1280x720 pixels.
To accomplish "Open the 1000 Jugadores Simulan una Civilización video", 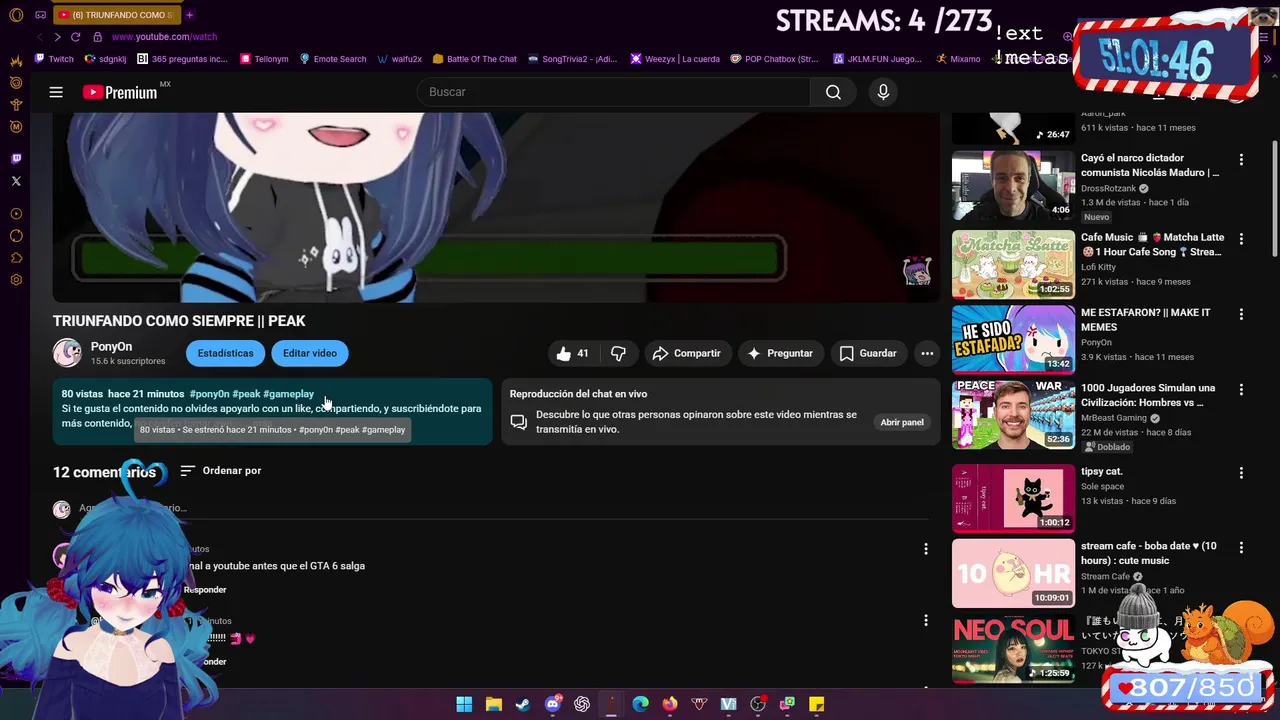I will click(1013, 414).
